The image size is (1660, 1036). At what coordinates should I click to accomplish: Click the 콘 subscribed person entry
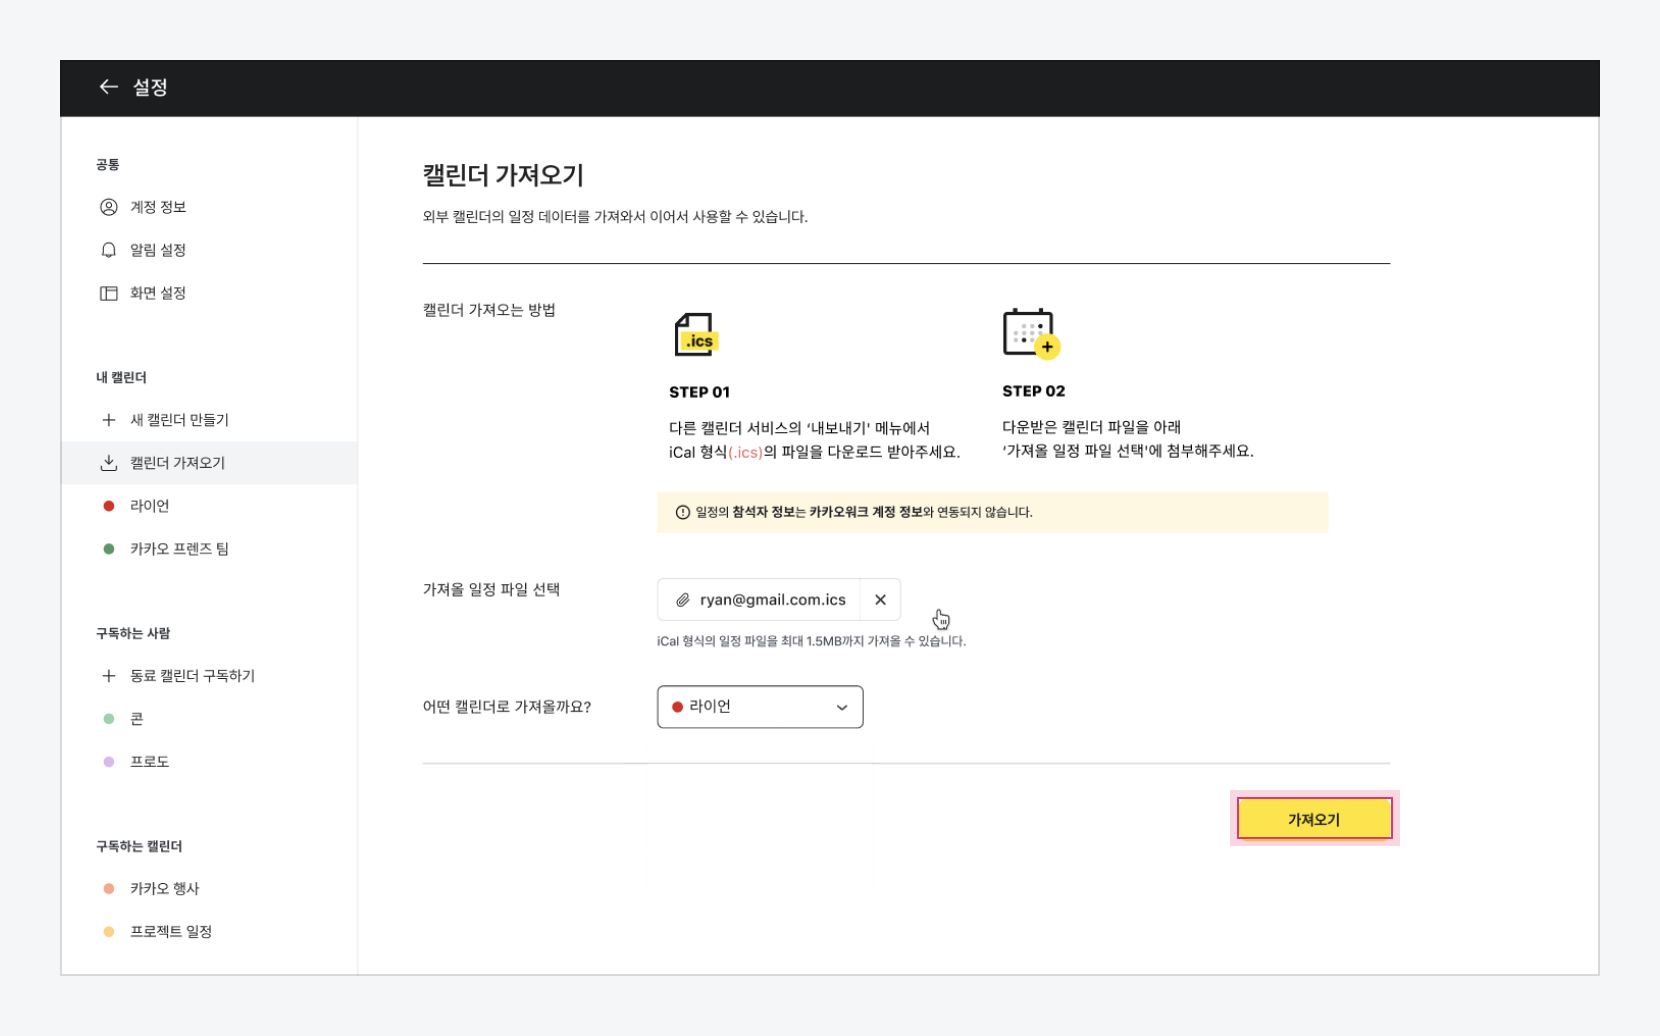(x=137, y=719)
